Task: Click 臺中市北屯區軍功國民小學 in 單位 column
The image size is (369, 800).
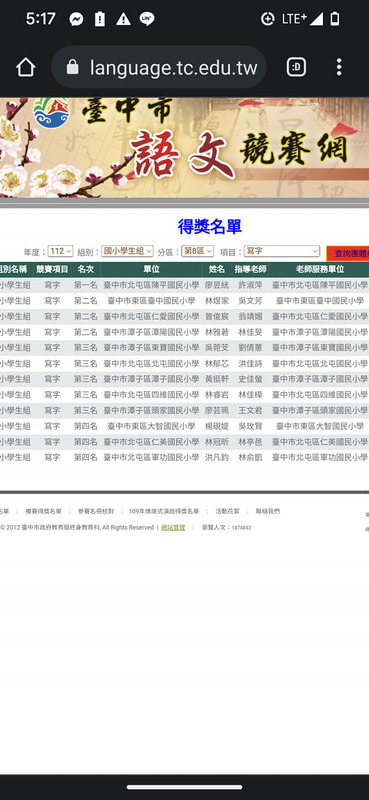Action: pyautogui.click(x=151, y=457)
